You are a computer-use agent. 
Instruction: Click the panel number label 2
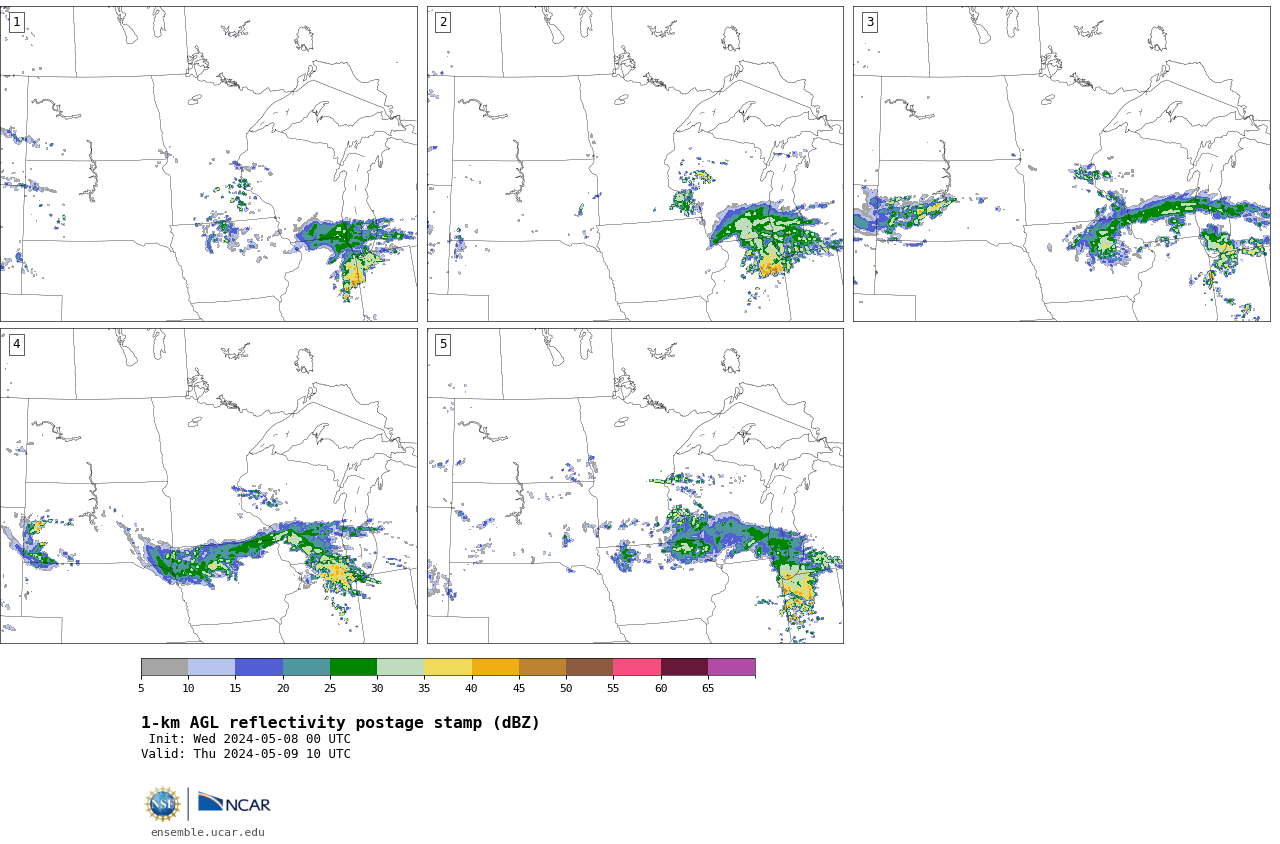coord(443,22)
